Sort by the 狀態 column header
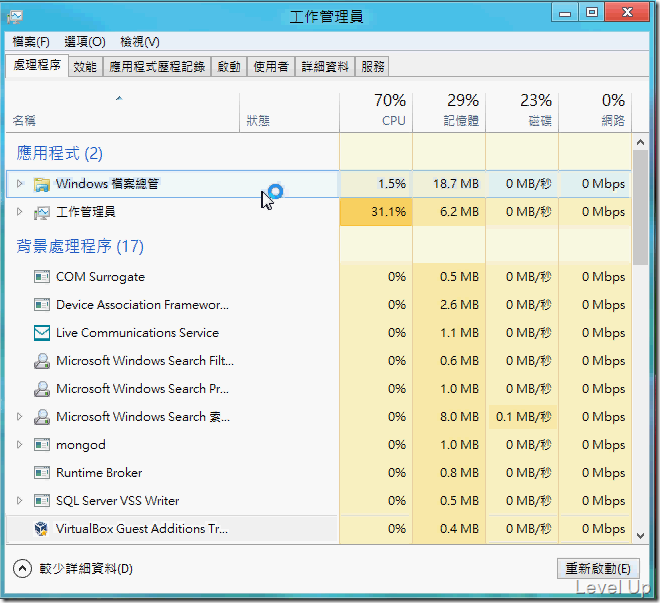 [x=289, y=112]
